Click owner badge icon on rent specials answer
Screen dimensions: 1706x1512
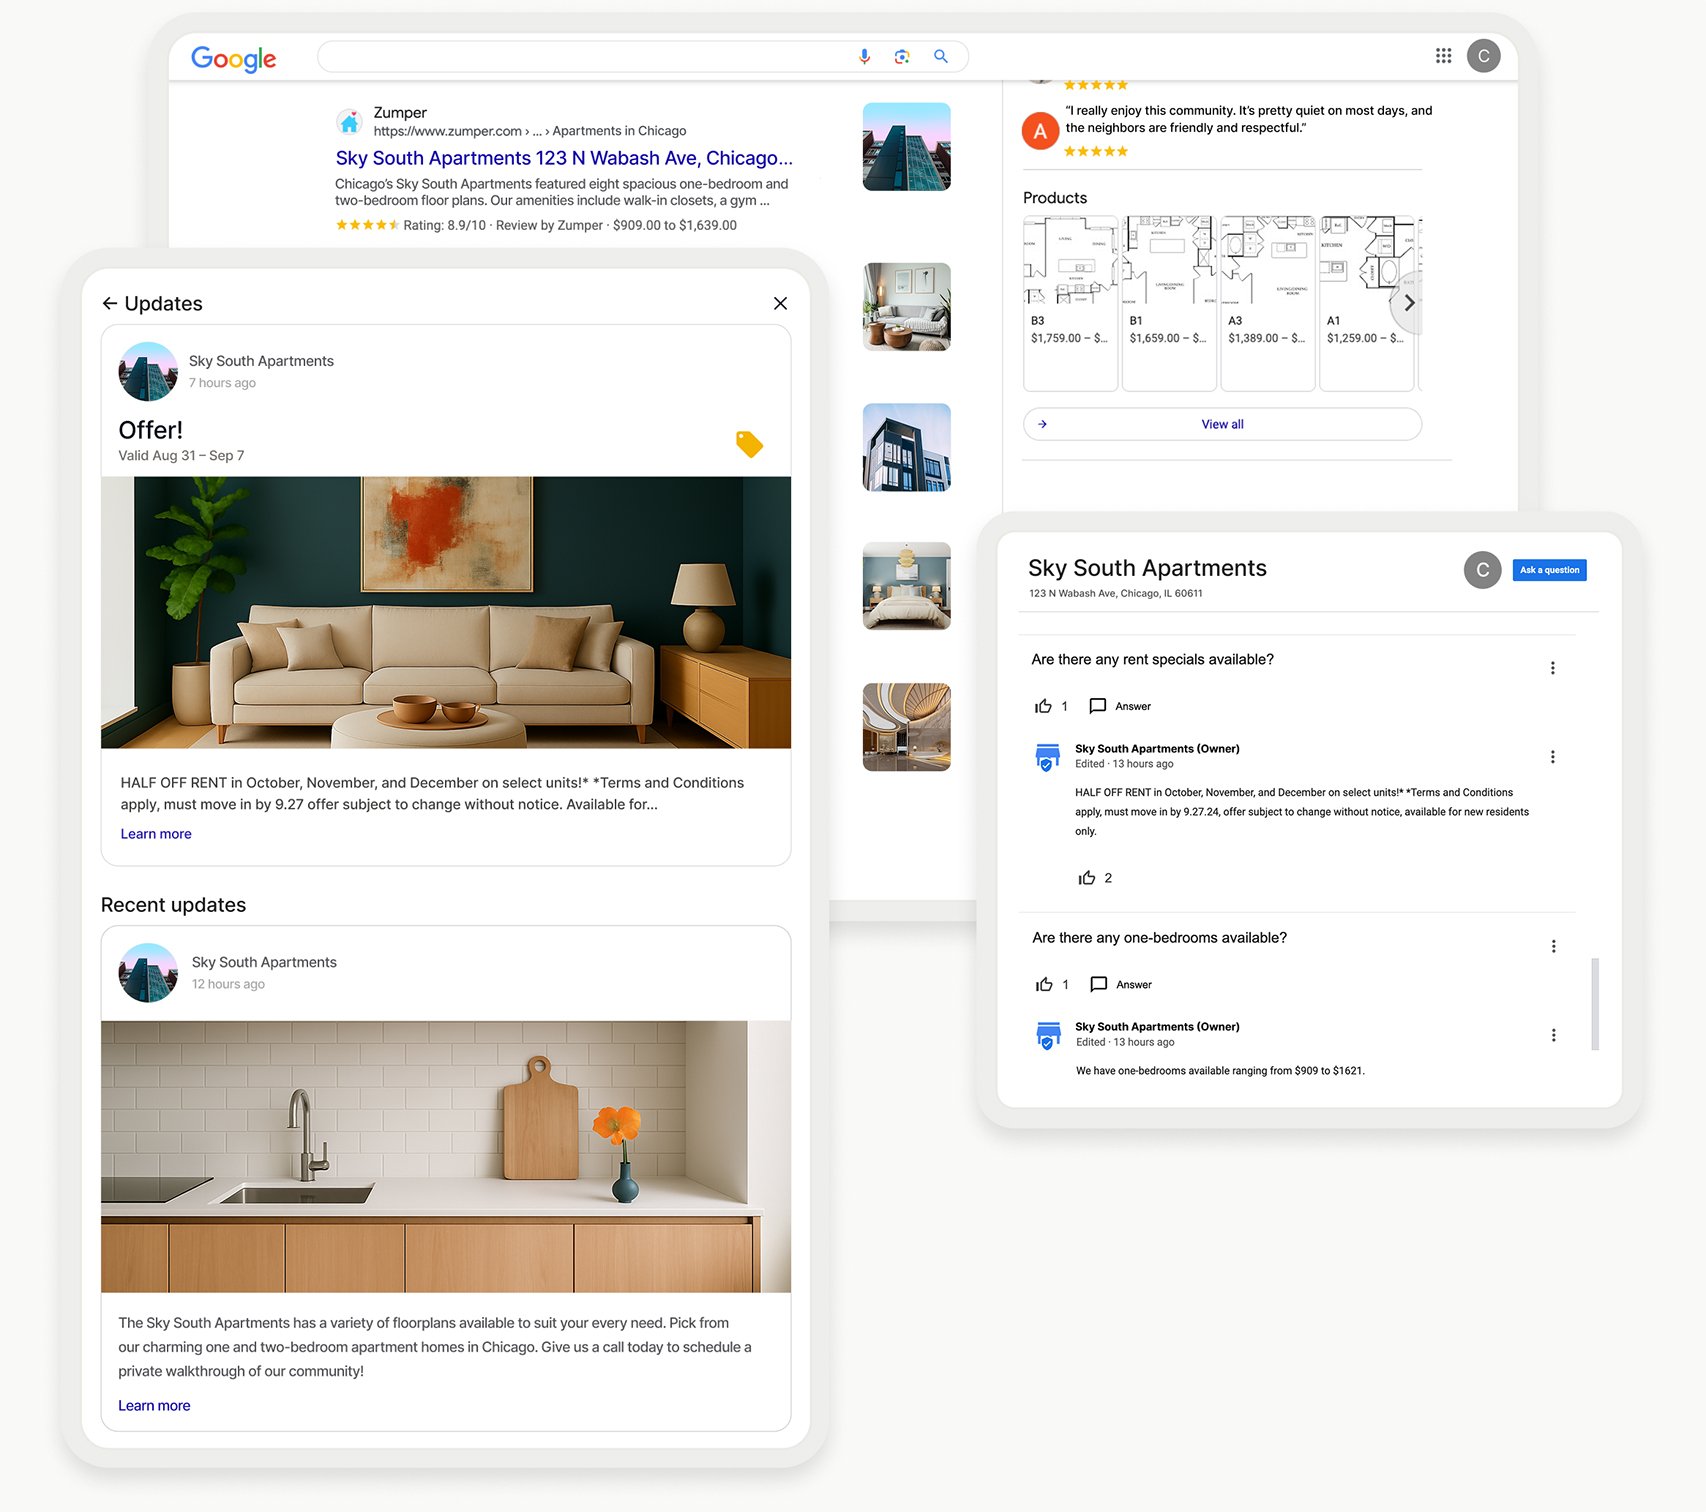[x=1047, y=757]
